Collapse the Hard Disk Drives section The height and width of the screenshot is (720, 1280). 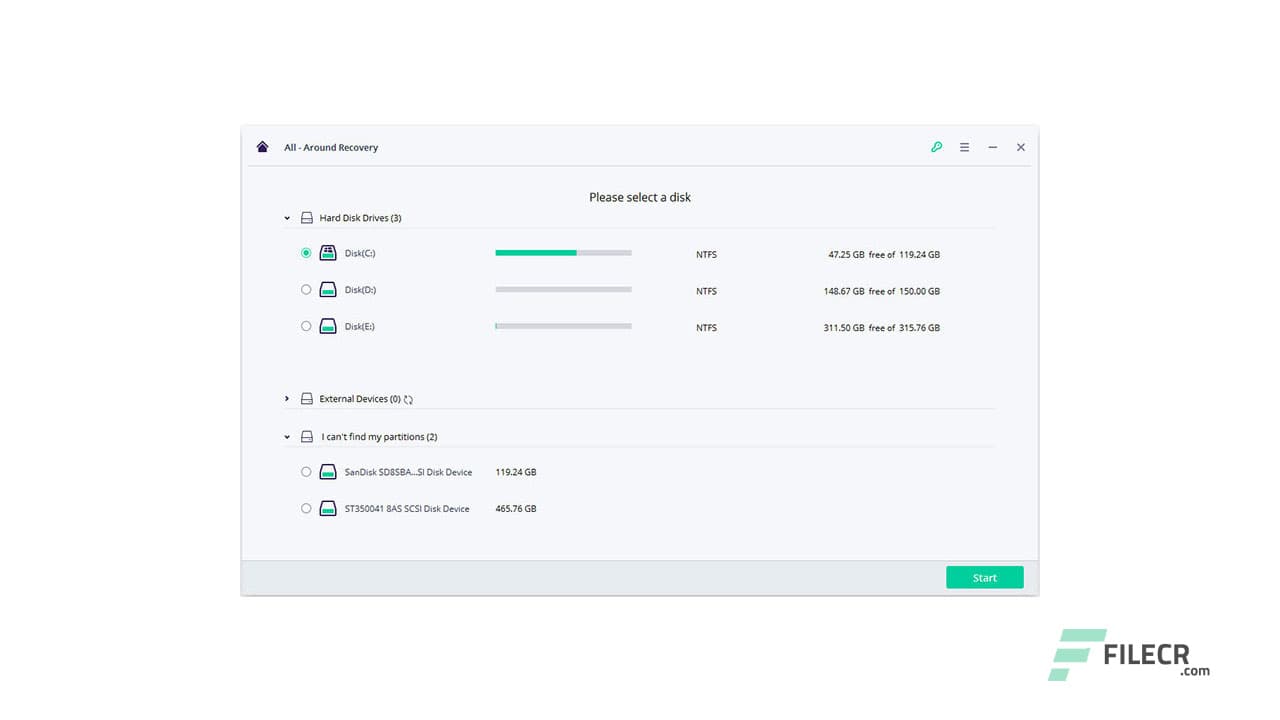[287, 217]
